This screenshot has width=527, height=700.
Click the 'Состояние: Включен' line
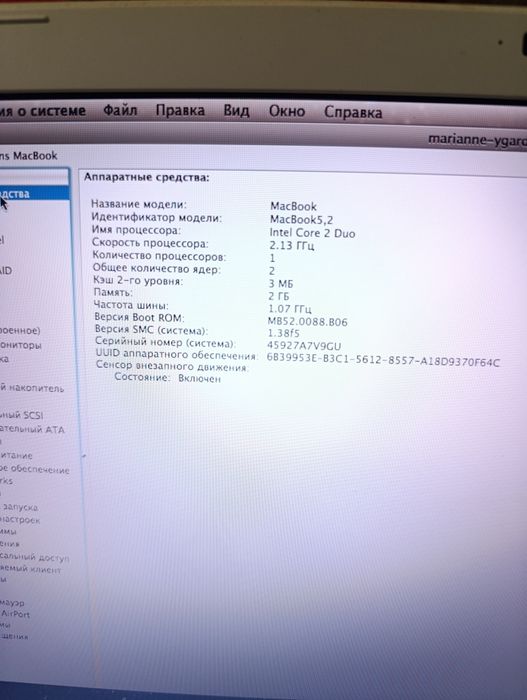[167, 378]
